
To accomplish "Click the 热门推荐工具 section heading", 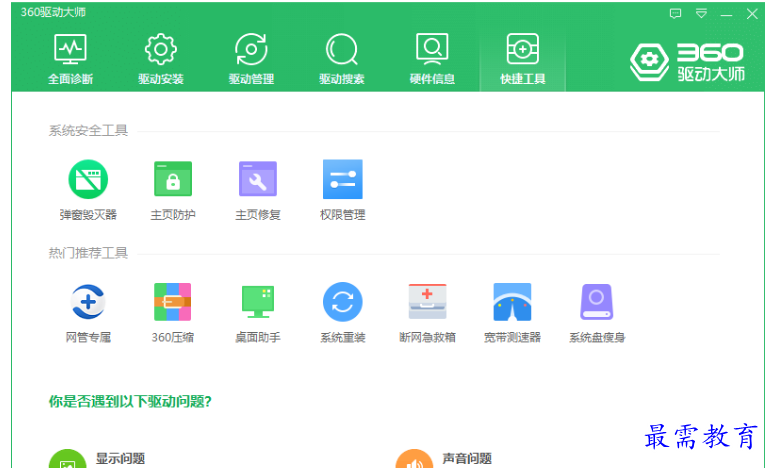I will 88,253.
